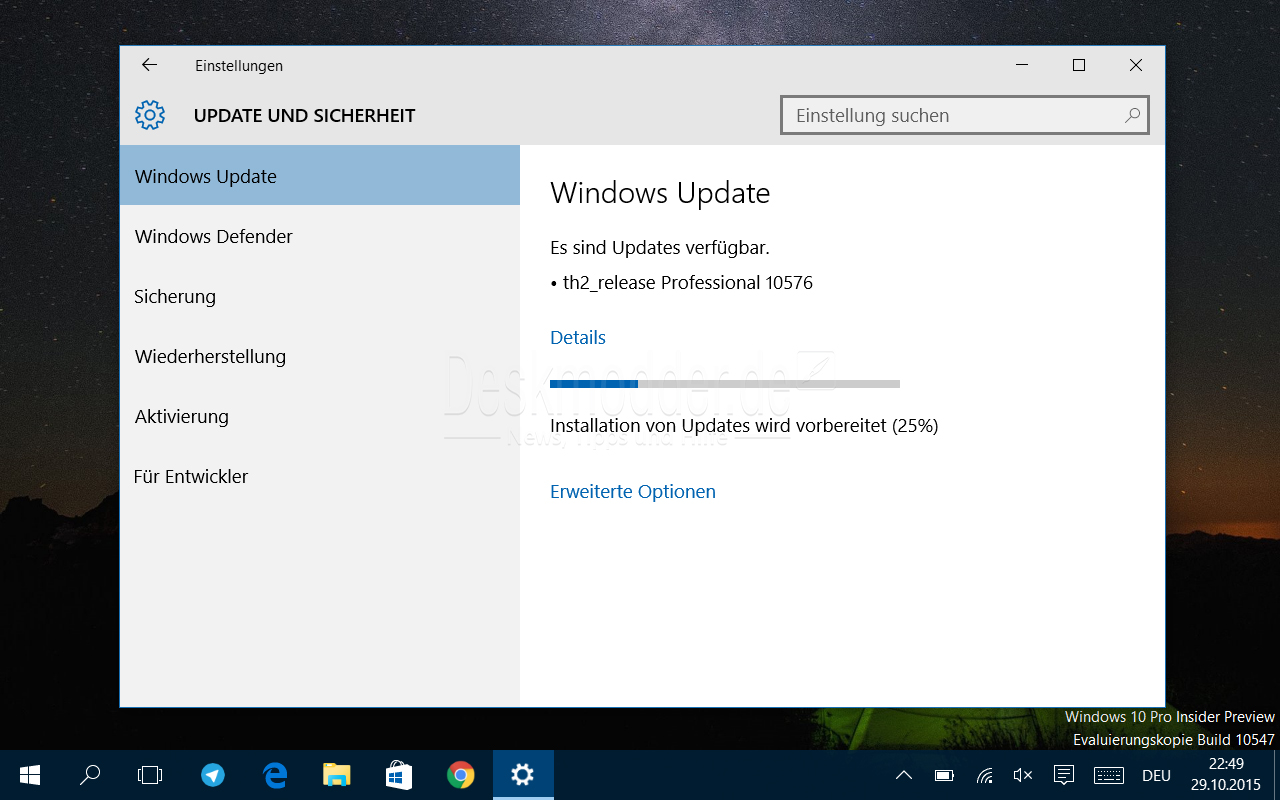Open Erweiterte Optionen link
The image size is (1280, 800).
pos(633,492)
